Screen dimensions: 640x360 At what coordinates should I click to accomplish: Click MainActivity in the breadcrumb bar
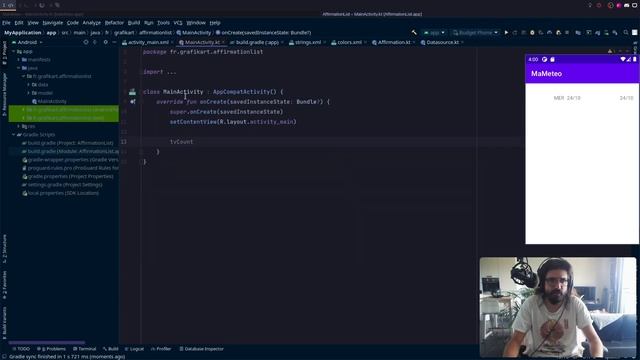[193, 33]
